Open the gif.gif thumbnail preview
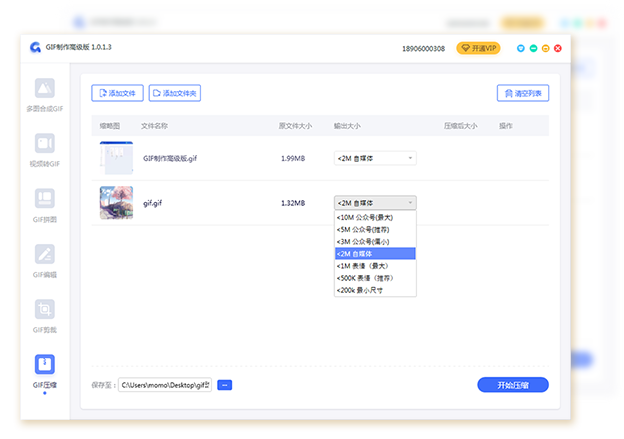This screenshot has height=439, width=624. 116,203
